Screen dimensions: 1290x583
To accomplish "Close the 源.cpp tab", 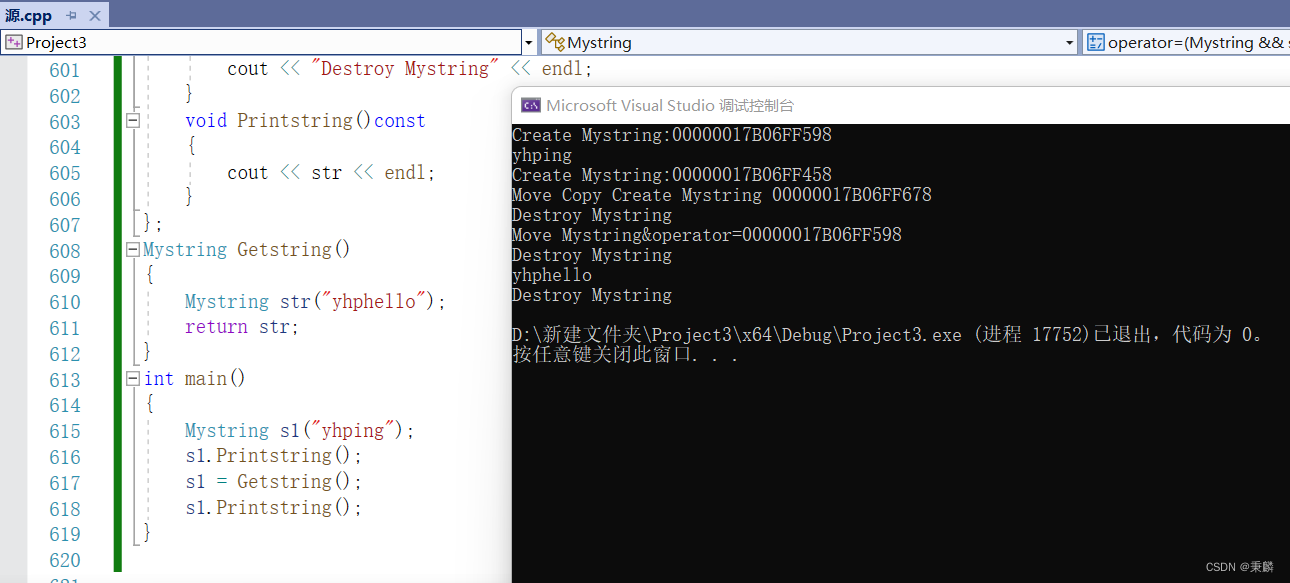I will click(95, 16).
